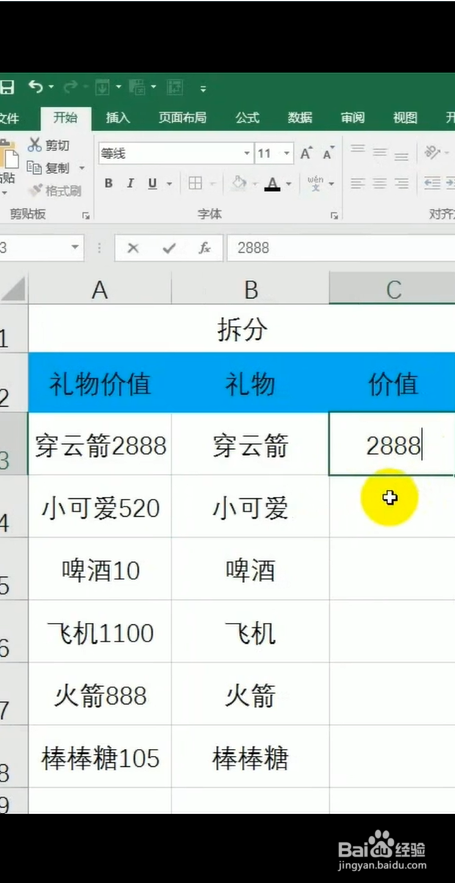Click the Save icon in quick access toolbar
The image size is (455, 883).
point(6,87)
